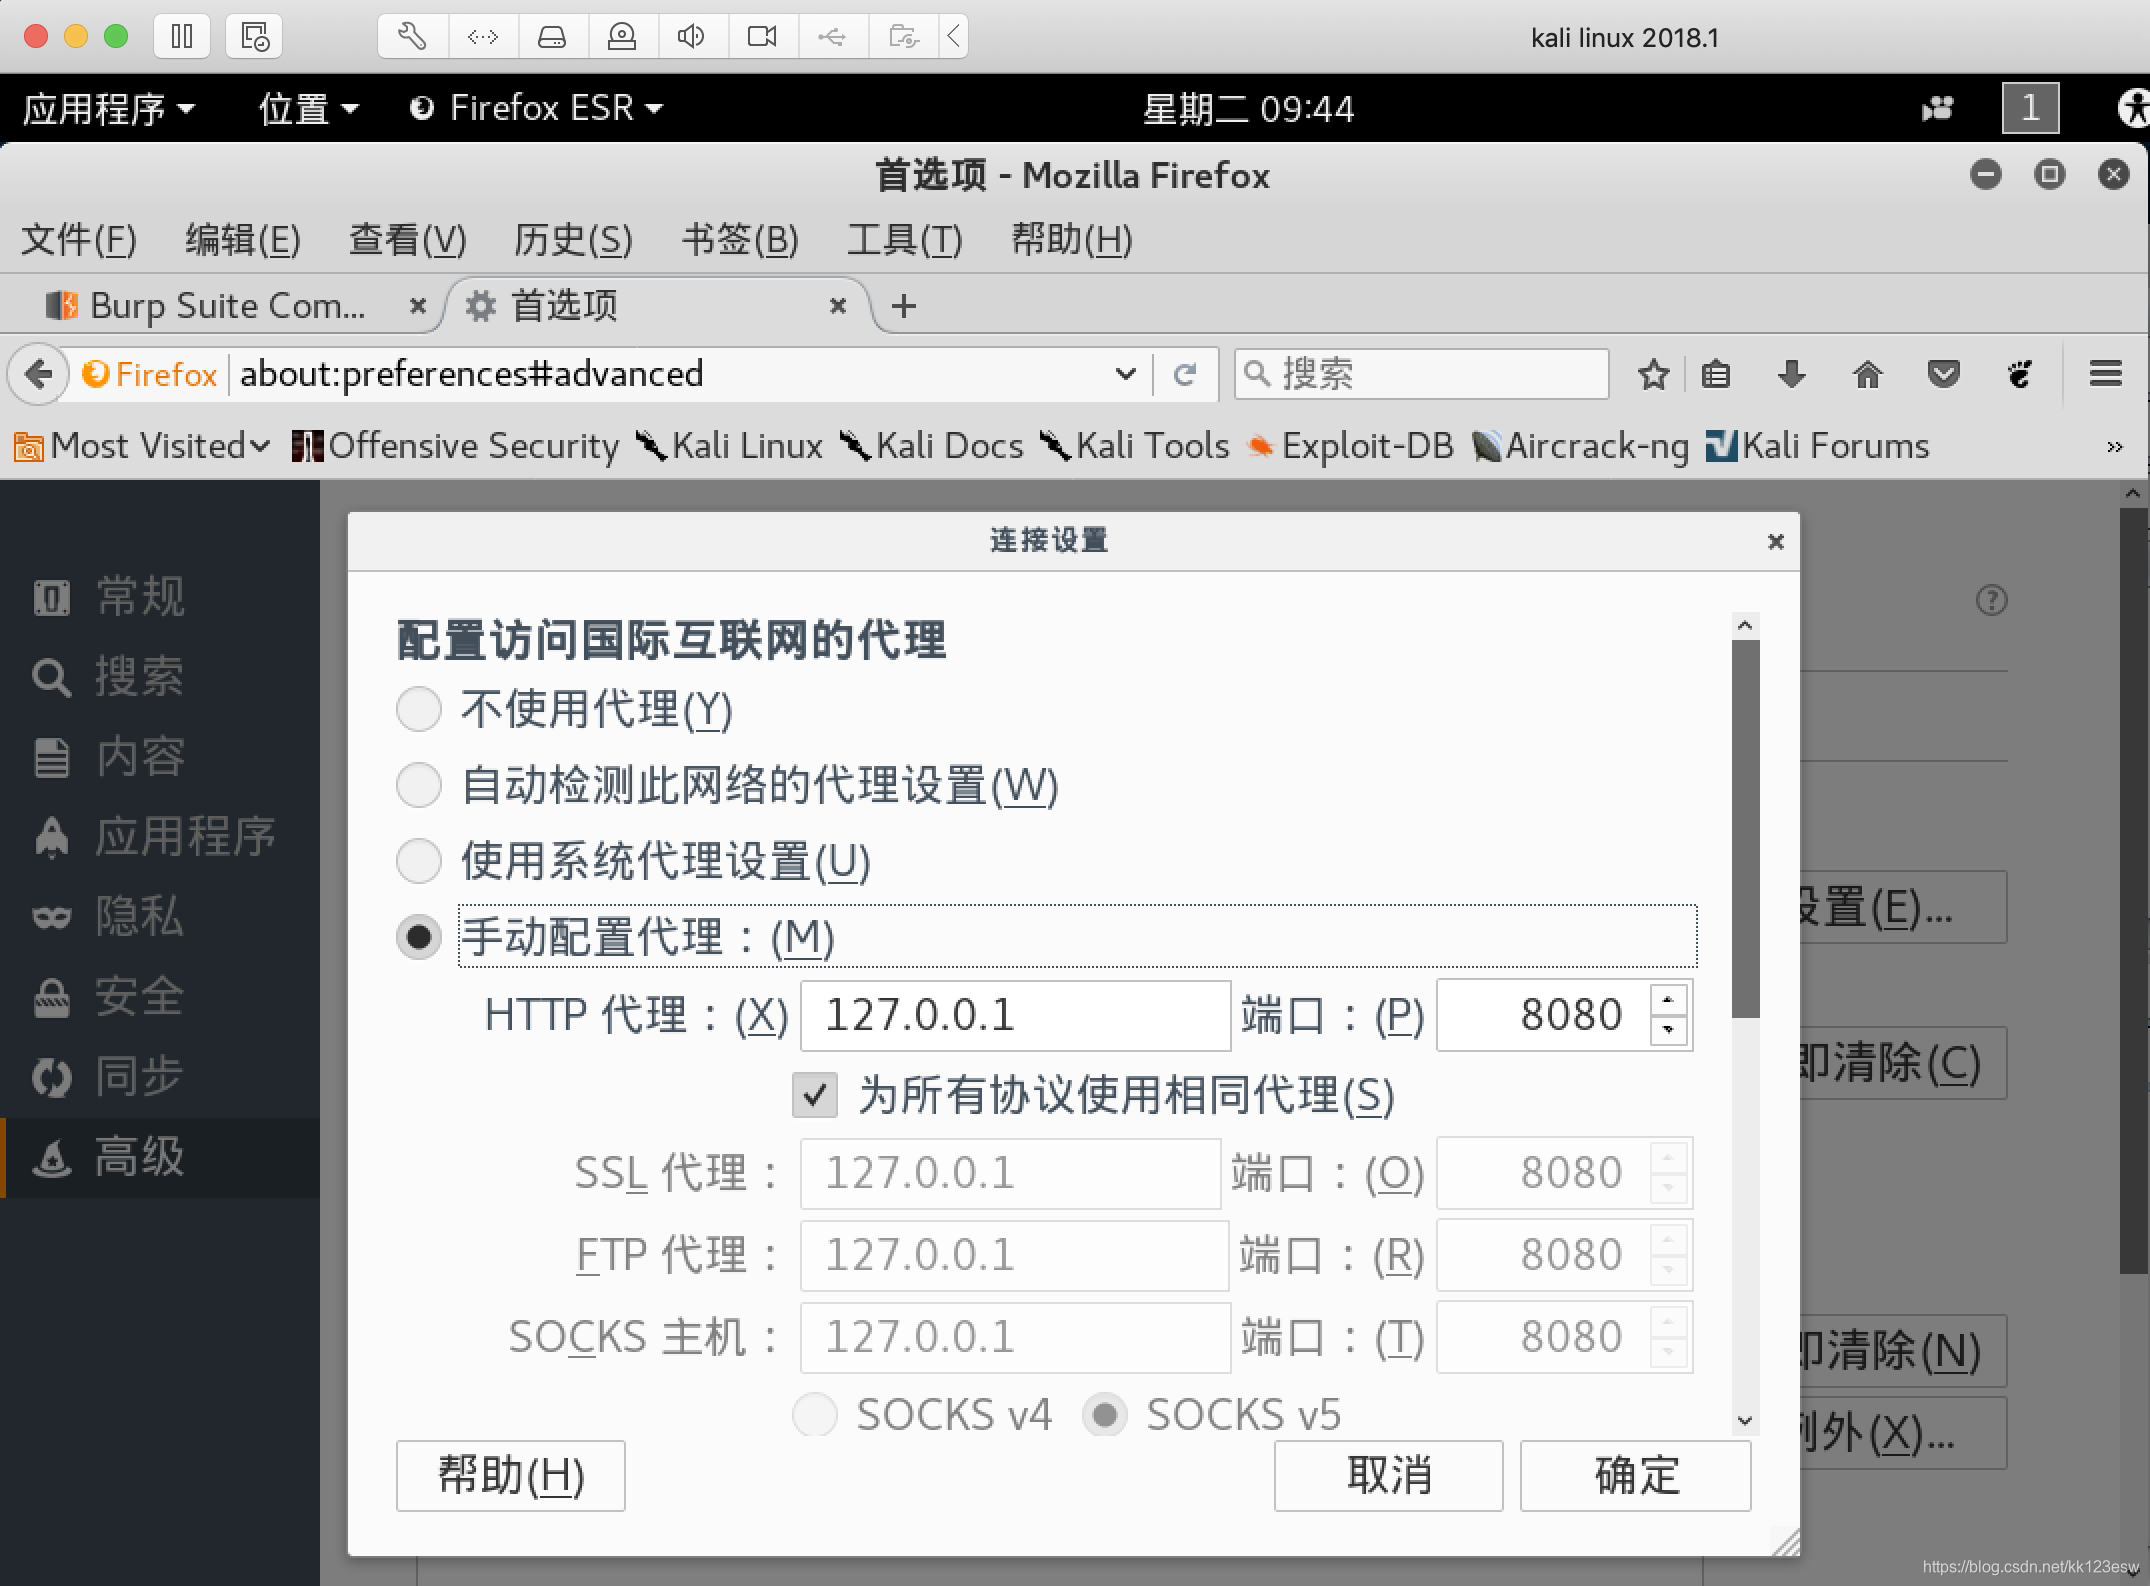Click the 取消 cancel button
2150x1586 pixels.
click(1388, 1475)
